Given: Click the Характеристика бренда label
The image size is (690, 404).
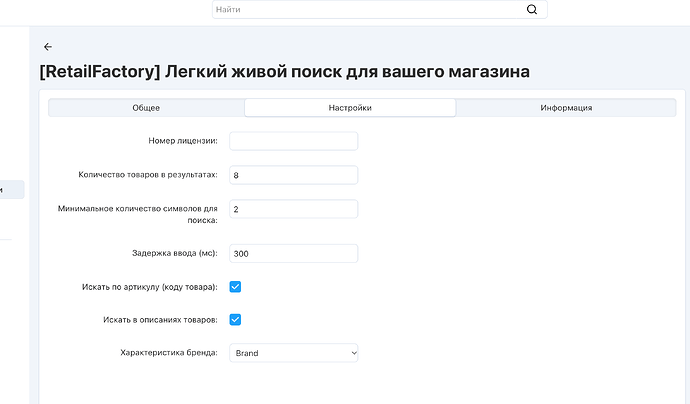Looking at the screenshot, I should pos(169,353).
